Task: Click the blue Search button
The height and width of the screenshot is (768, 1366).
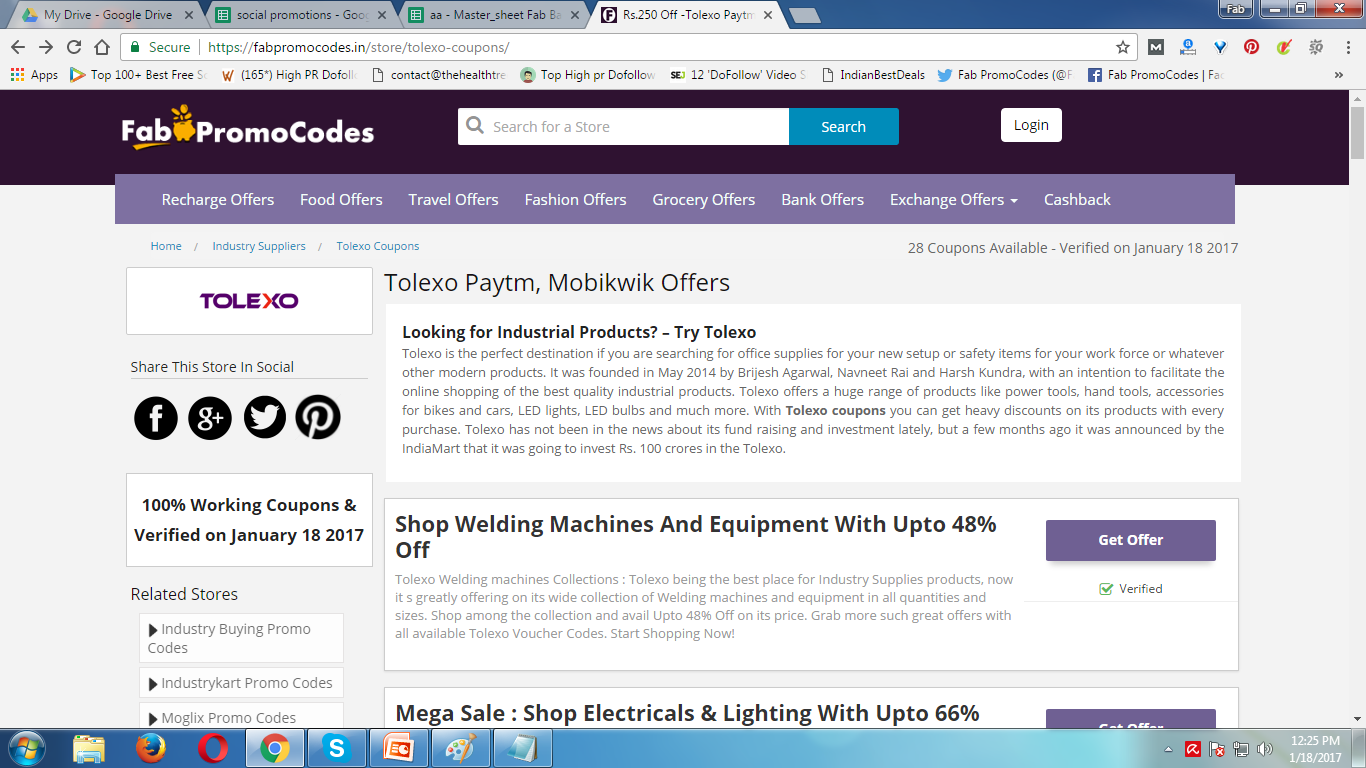Action: [x=844, y=127]
